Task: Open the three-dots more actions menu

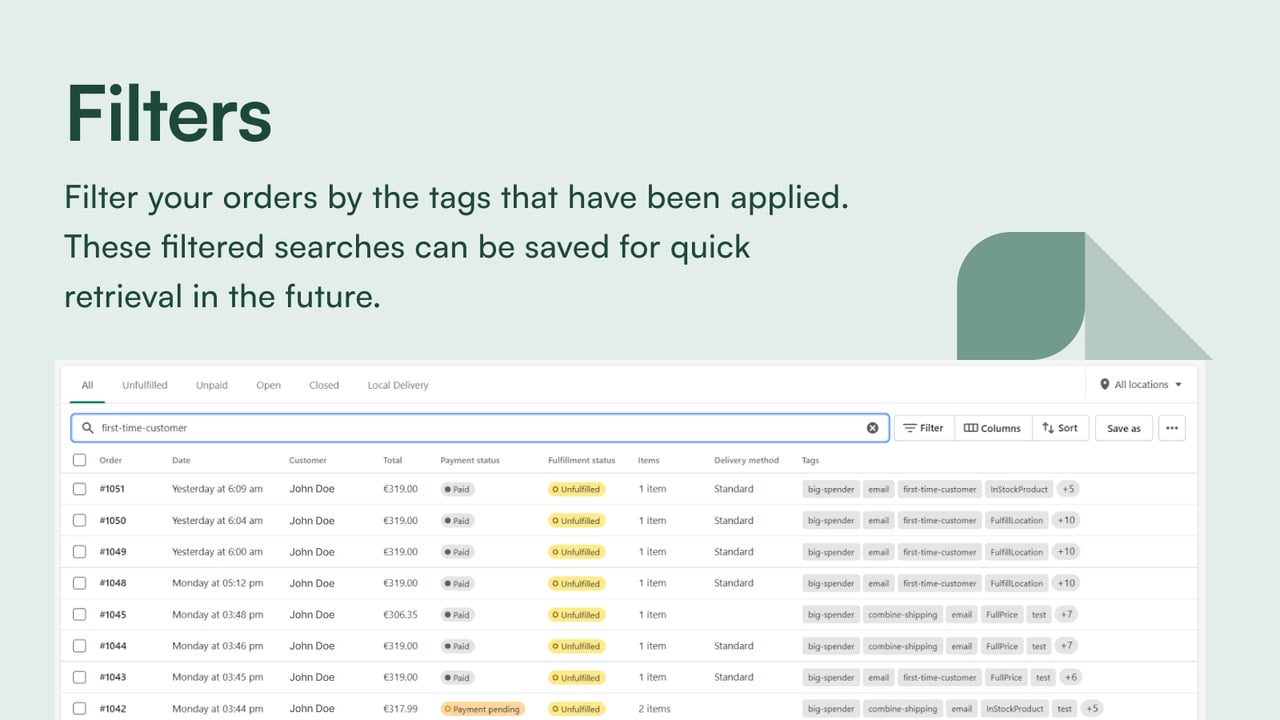Action: click(x=1172, y=428)
